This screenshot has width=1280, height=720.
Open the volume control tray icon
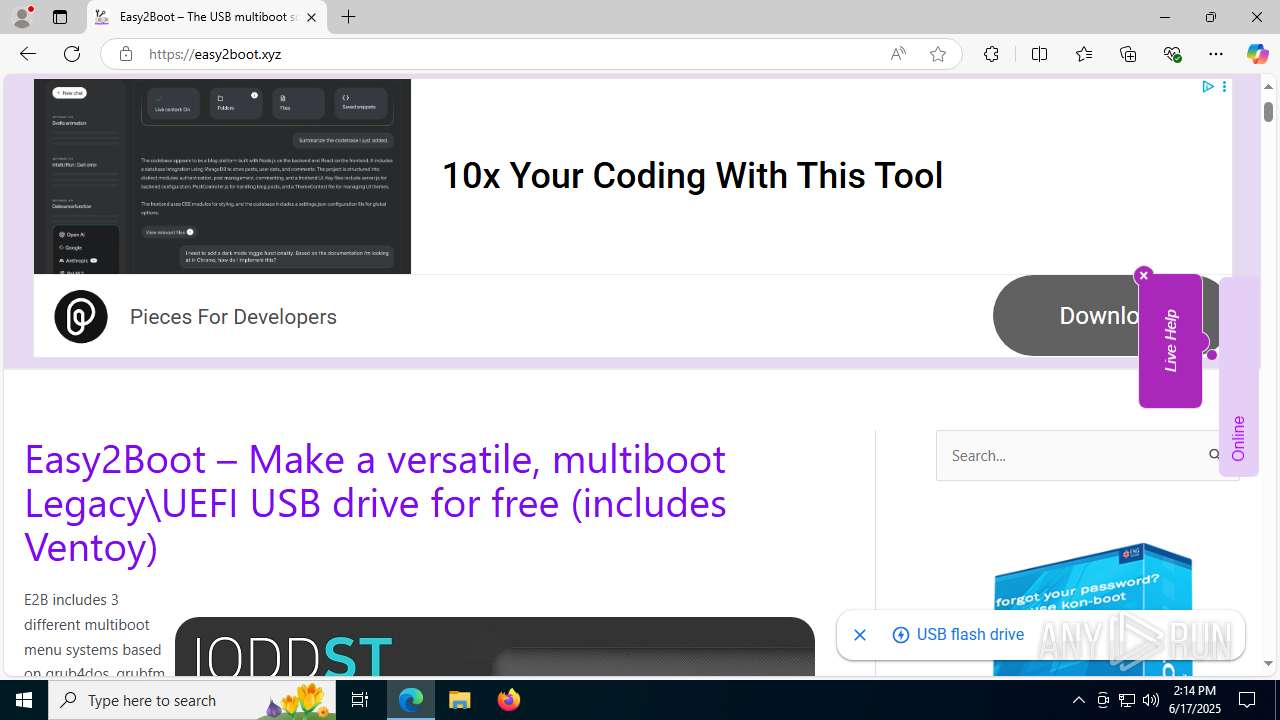tap(1150, 700)
